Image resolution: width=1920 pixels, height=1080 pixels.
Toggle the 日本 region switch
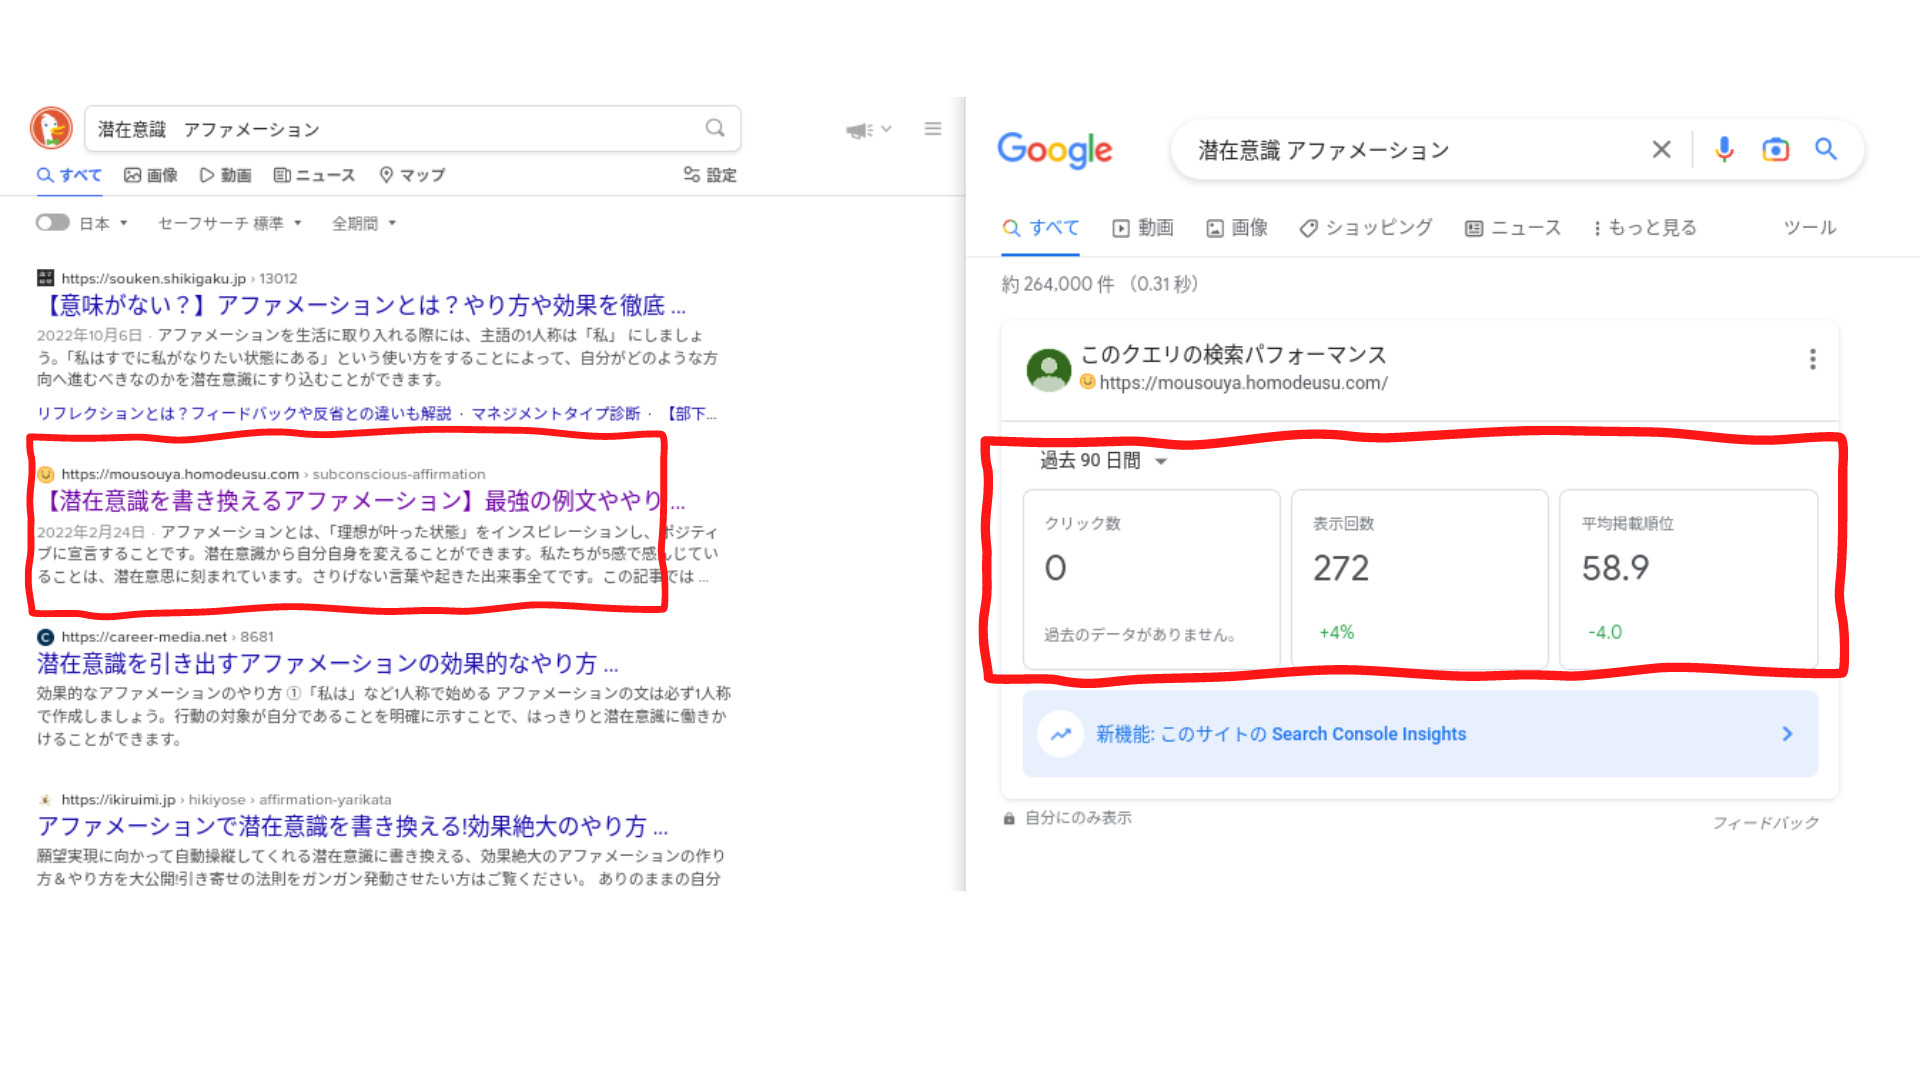point(52,222)
